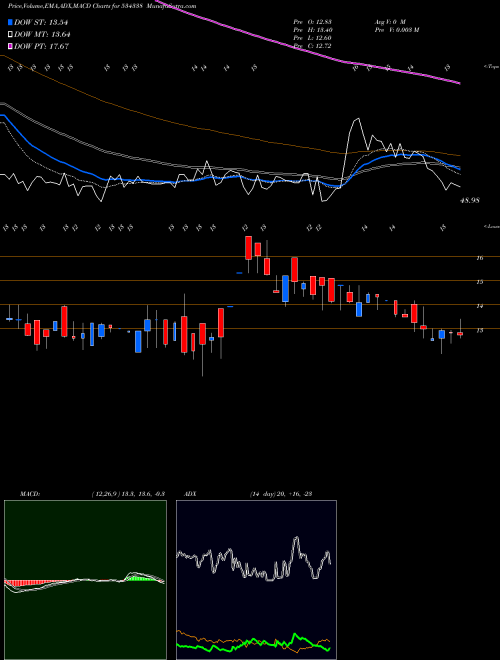This screenshot has width=500, height=660.
Task: Click the 'Pre O: 12.83' value
Action: (313, 21)
